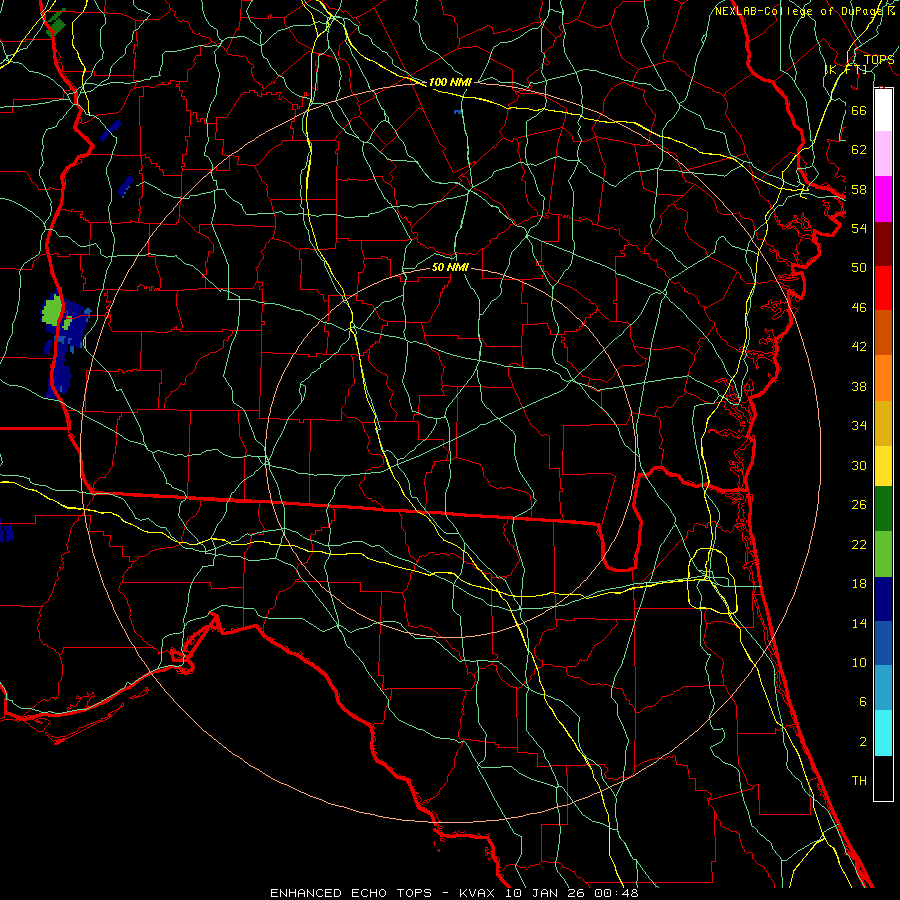The height and width of the screenshot is (900, 900).
Task: Click the dark green scale swatch
Action: 883,509
